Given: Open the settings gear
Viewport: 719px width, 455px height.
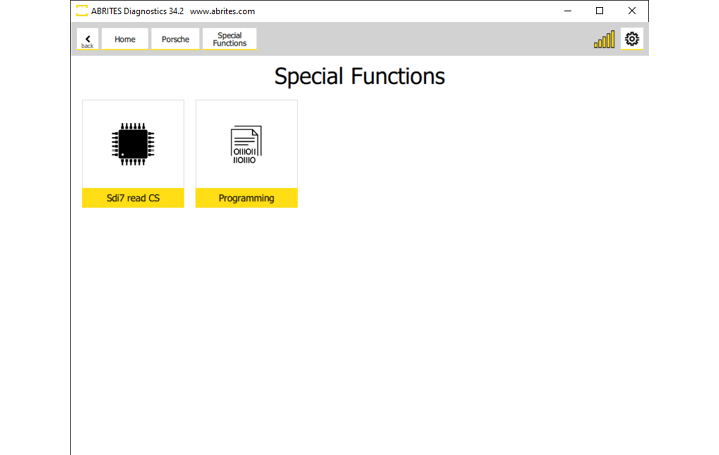Looking at the screenshot, I should [631, 39].
